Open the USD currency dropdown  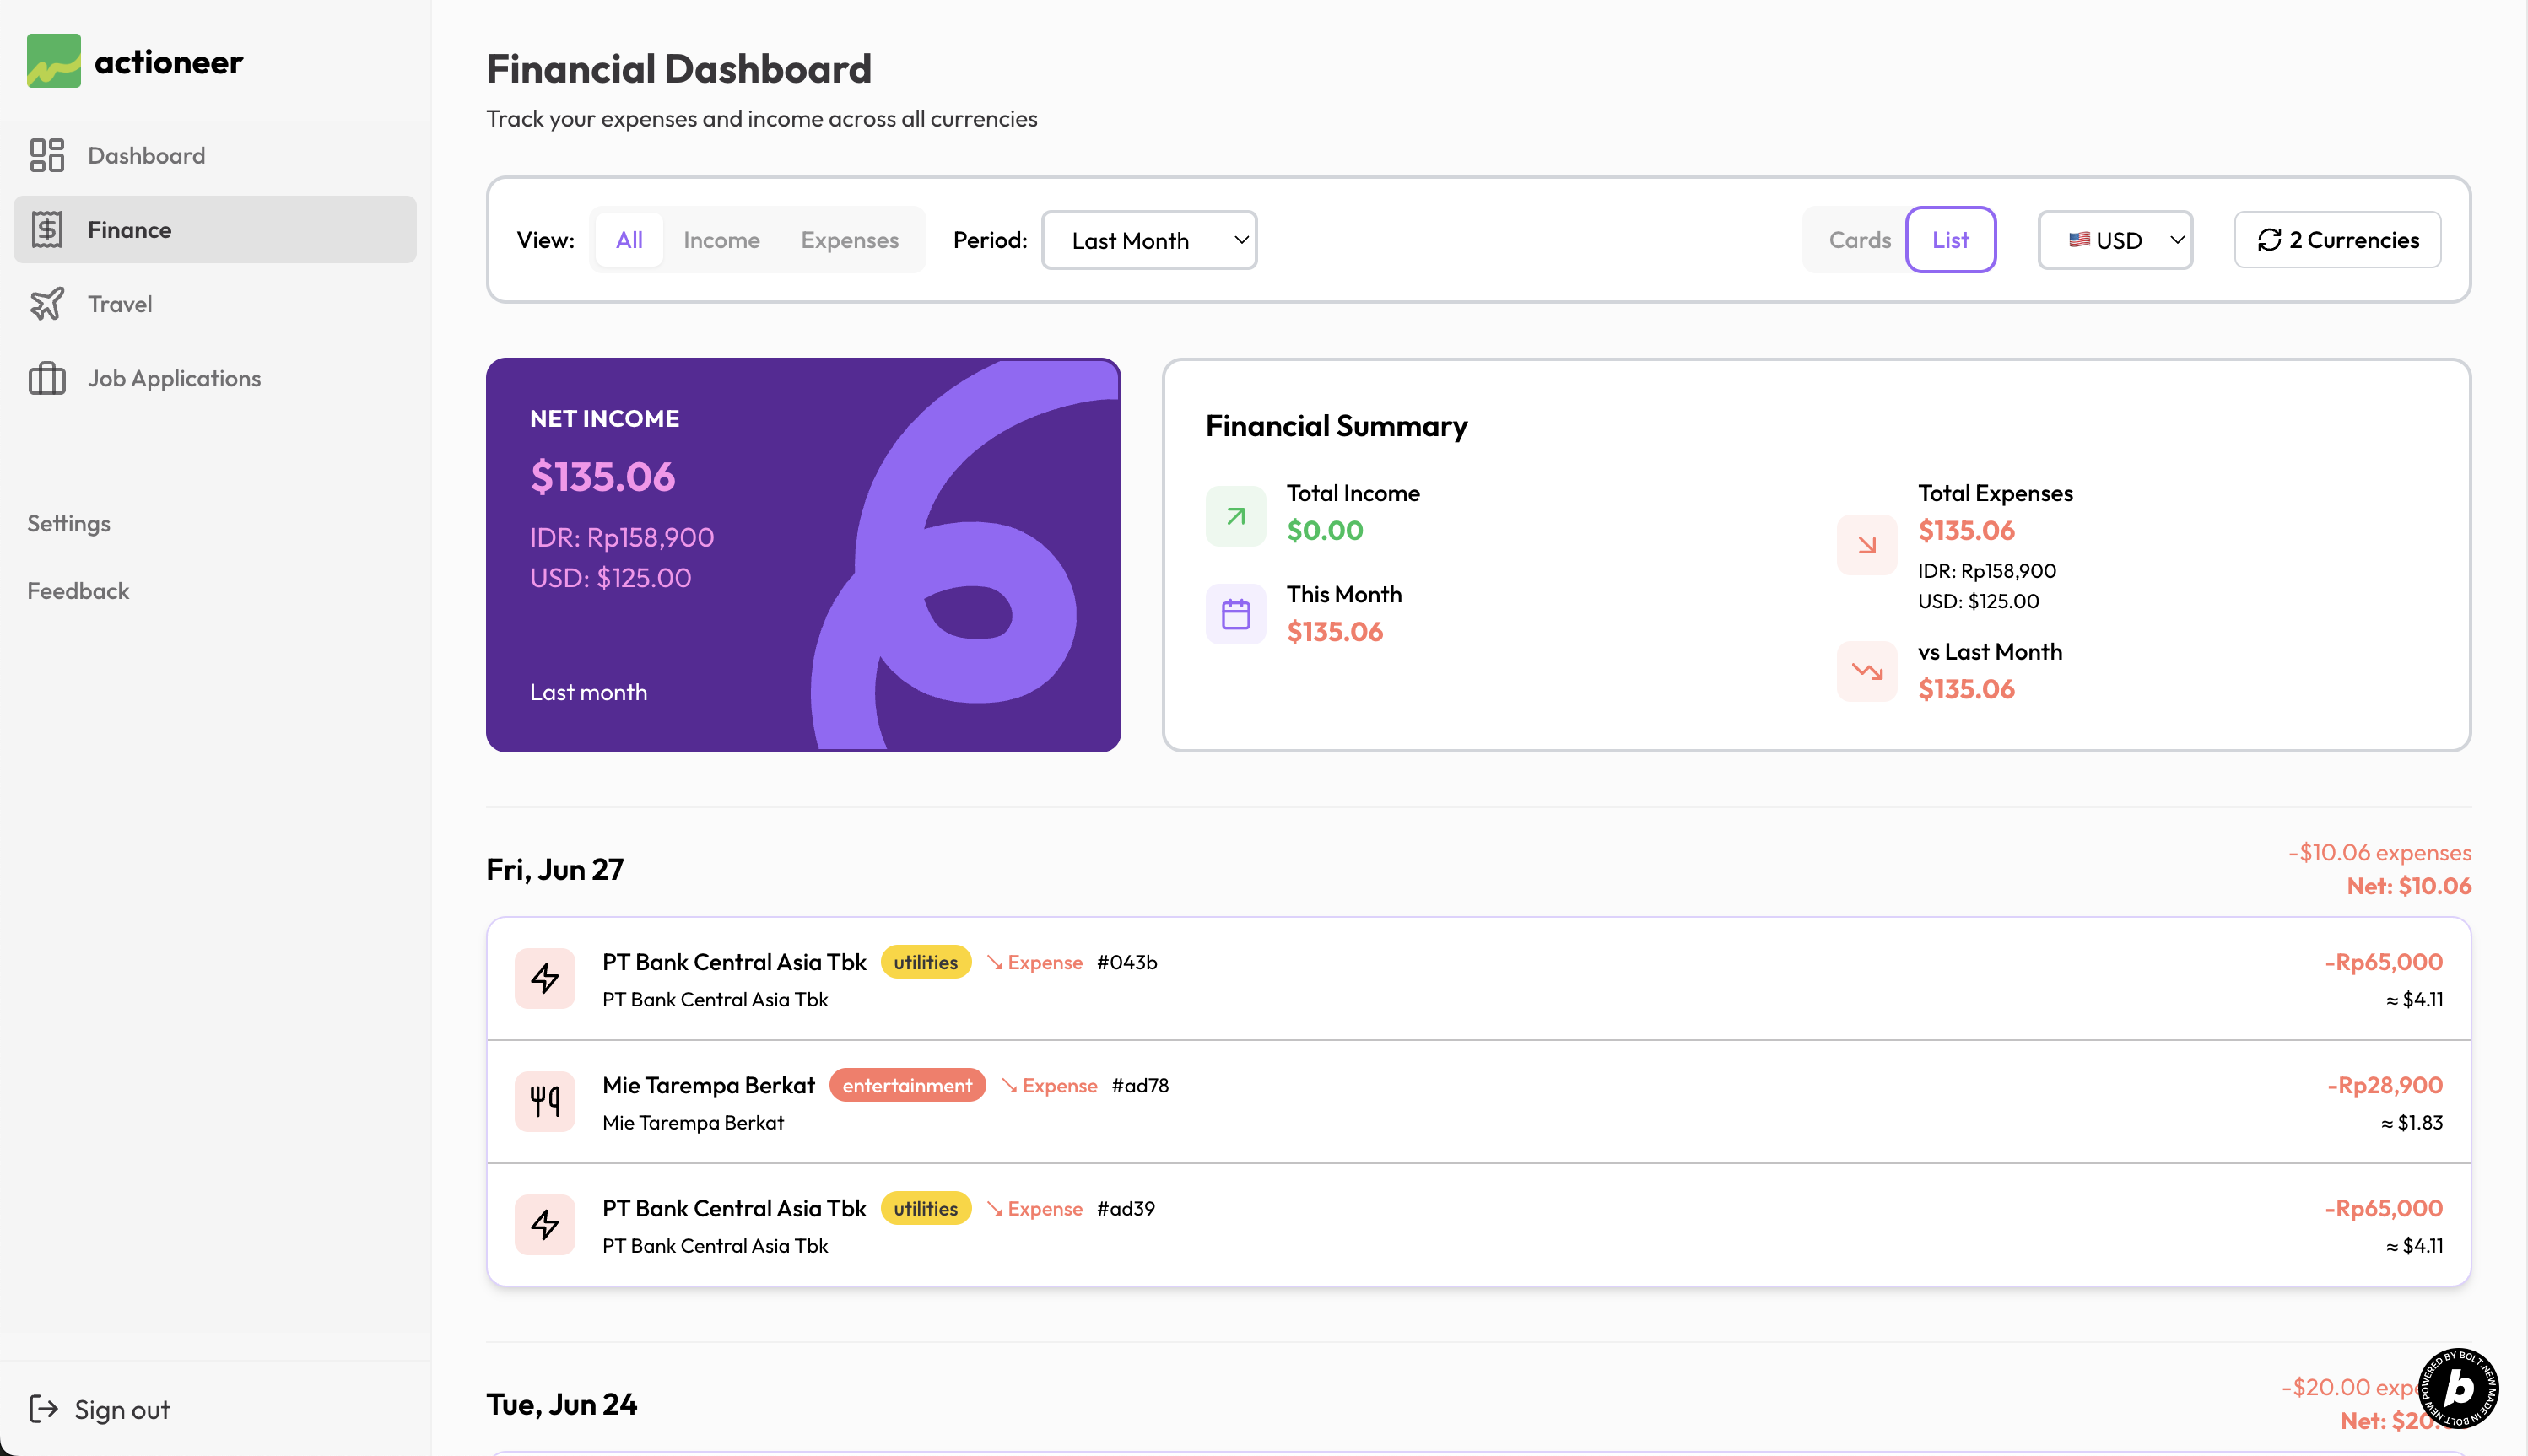click(x=2115, y=240)
